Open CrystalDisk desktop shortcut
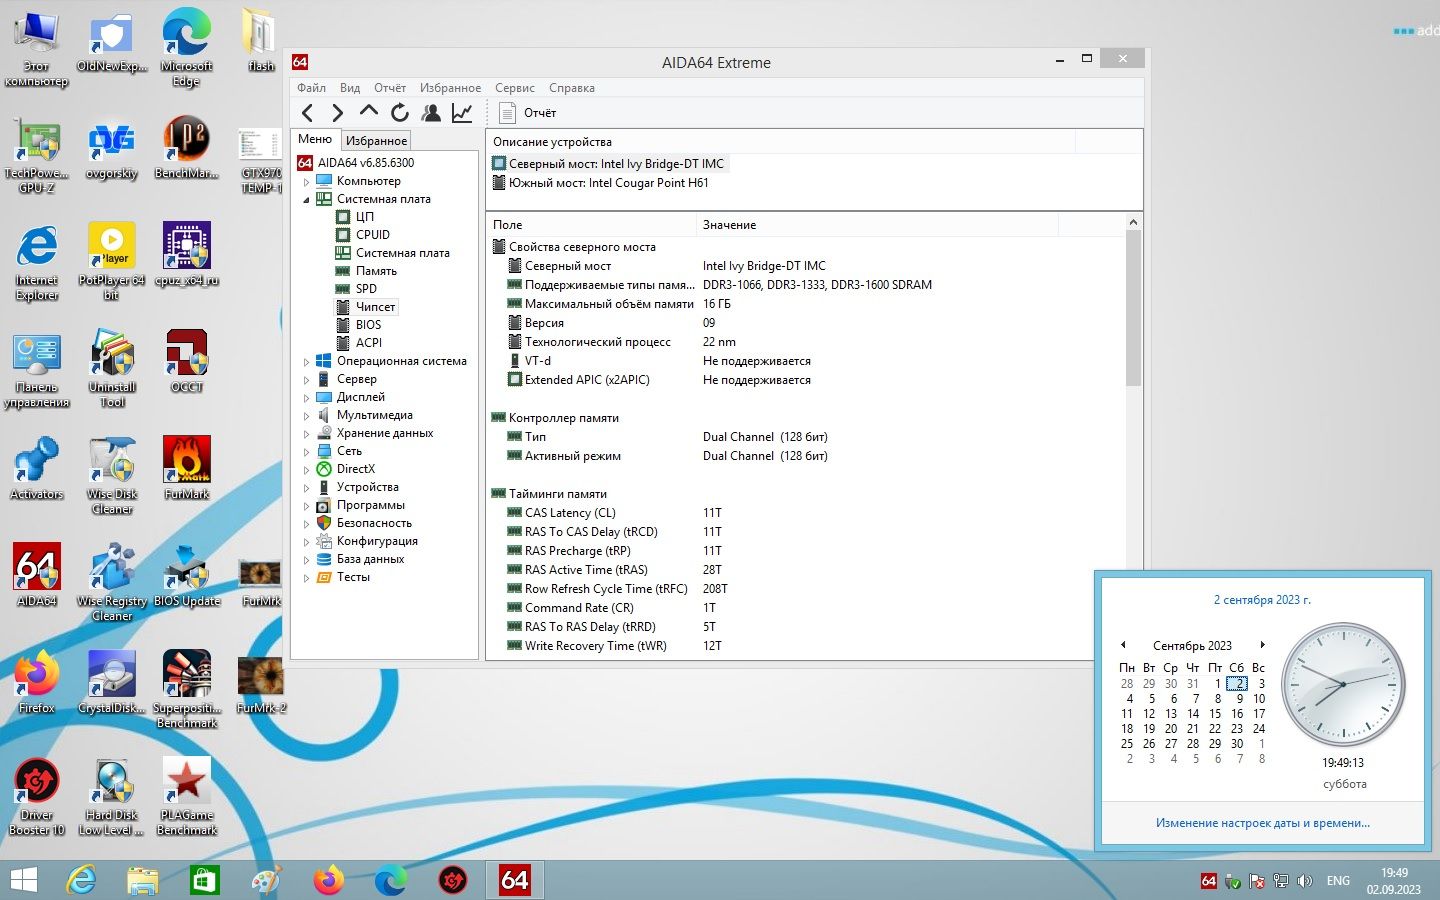The width and height of the screenshot is (1440, 900). pyautogui.click(x=112, y=683)
